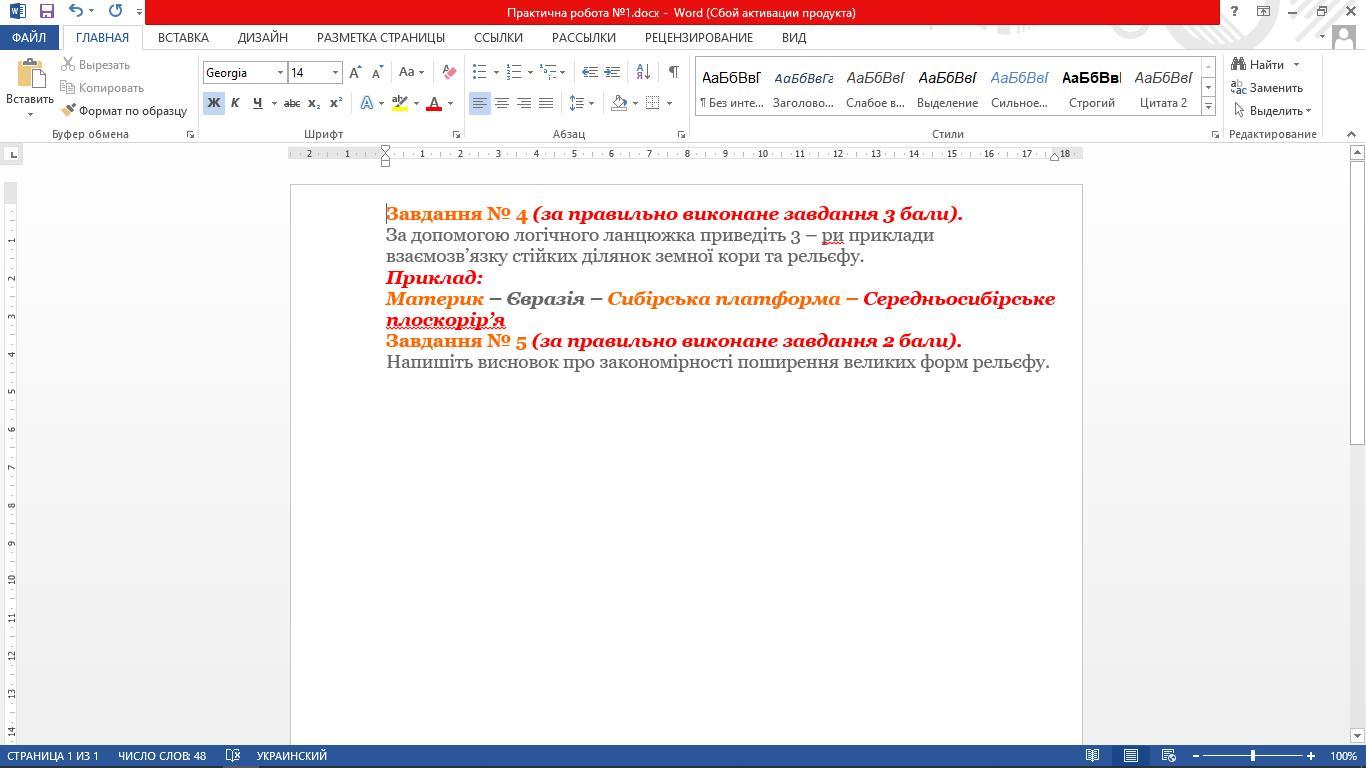The height and width of the screenshot is (768, 1366).
Task: Show paragraph marks with the pilcrow icon
Action: [x=673, y=72]
